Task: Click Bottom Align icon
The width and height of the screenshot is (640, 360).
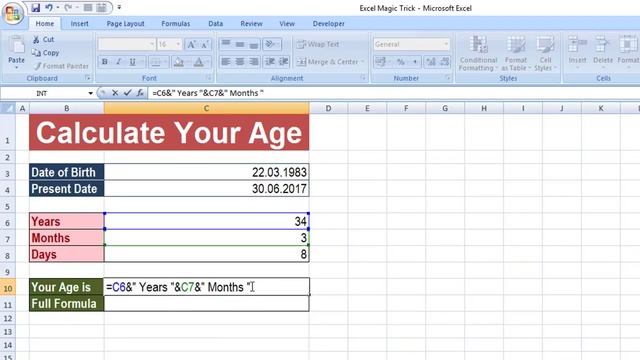Action: click(253, 44)
